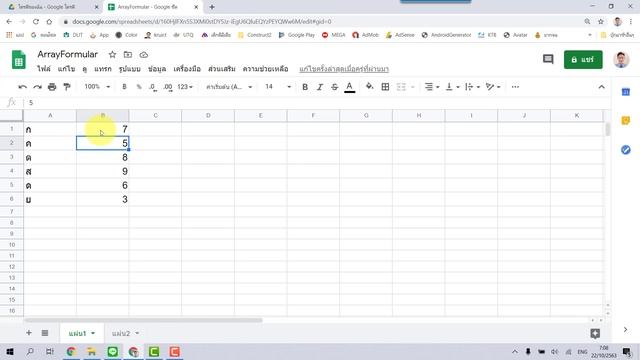Open the ดู (View) menu
Image resolution: width=640 pixels, height=360 pixels.
pos(84,69)
